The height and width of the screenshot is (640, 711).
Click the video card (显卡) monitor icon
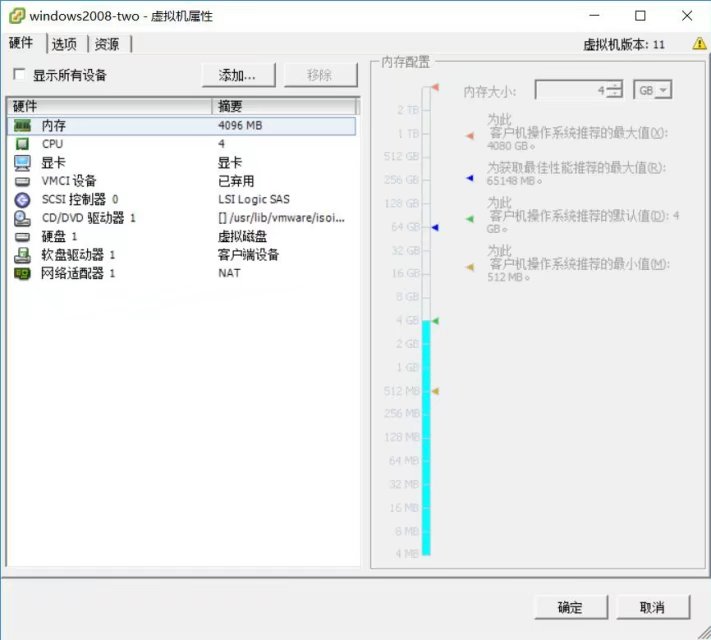point(22,163)
